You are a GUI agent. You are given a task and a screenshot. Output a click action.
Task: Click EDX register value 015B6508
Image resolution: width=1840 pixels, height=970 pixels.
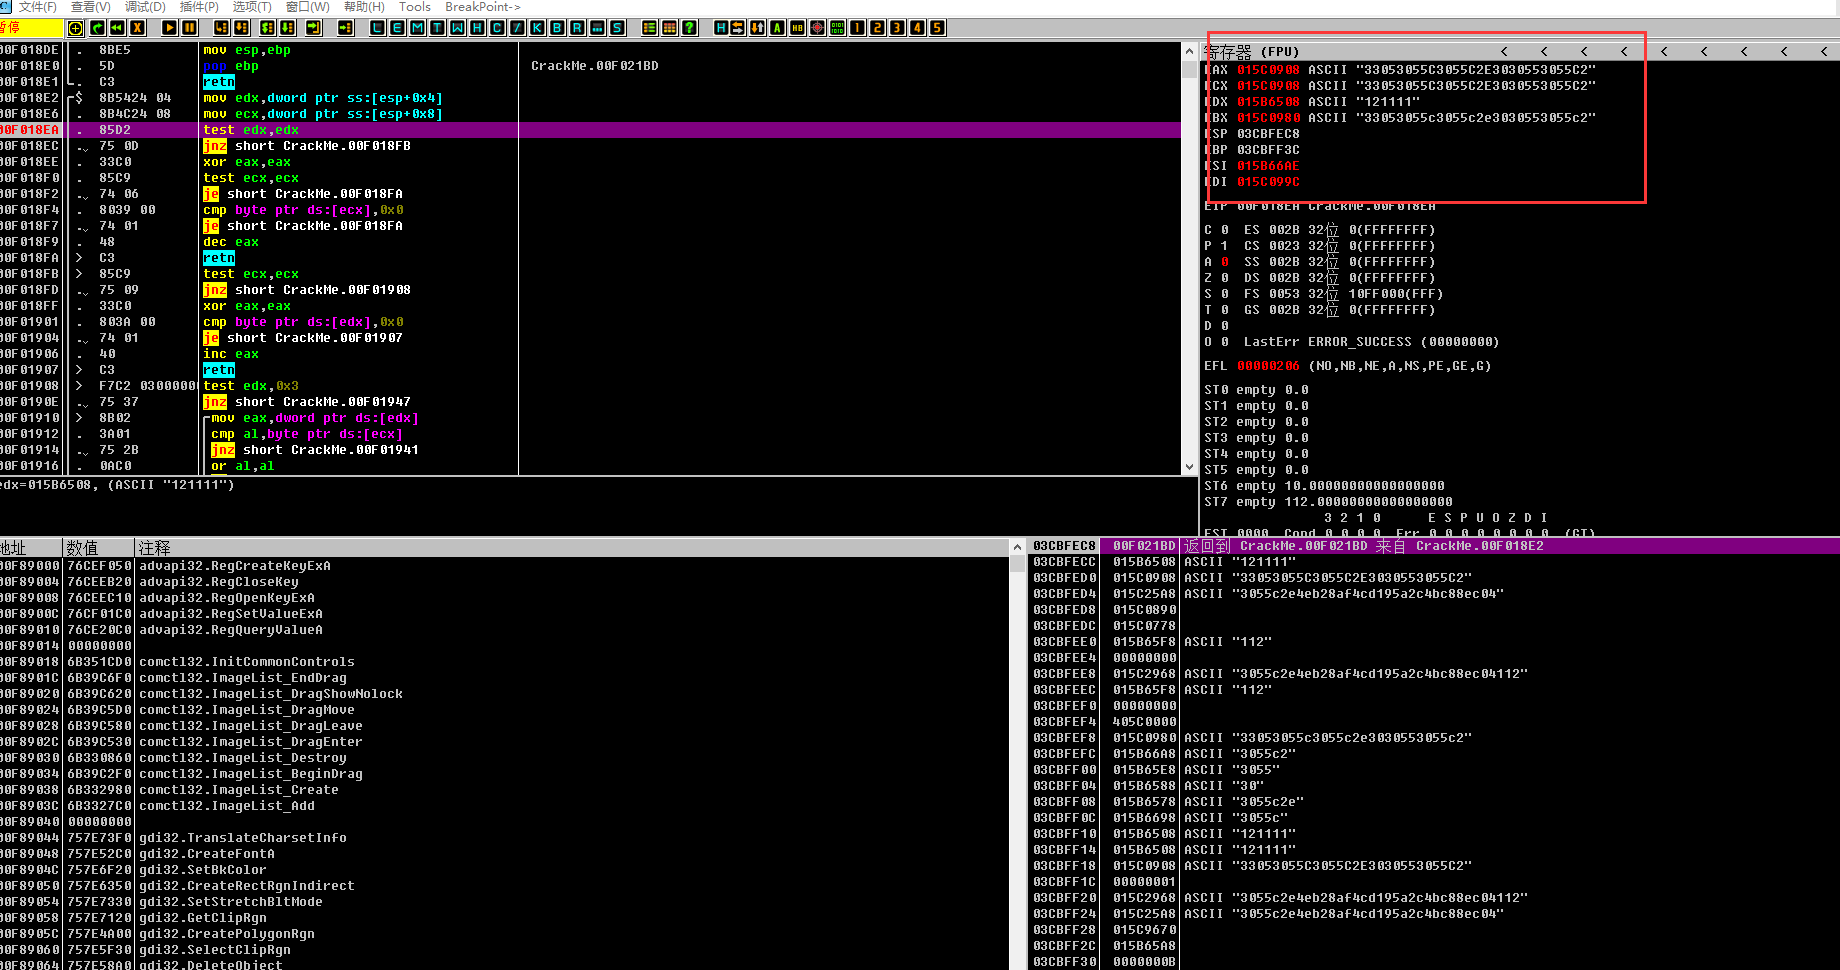(1268, 102)
